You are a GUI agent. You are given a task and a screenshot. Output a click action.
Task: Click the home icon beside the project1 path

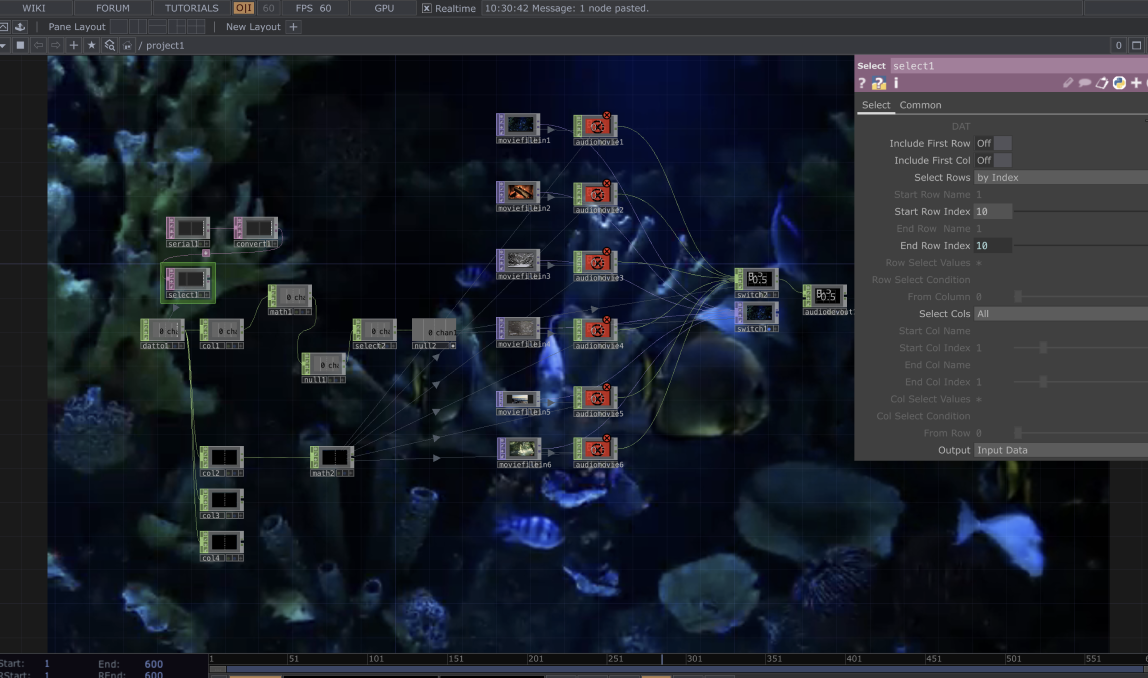pos(127,45)
